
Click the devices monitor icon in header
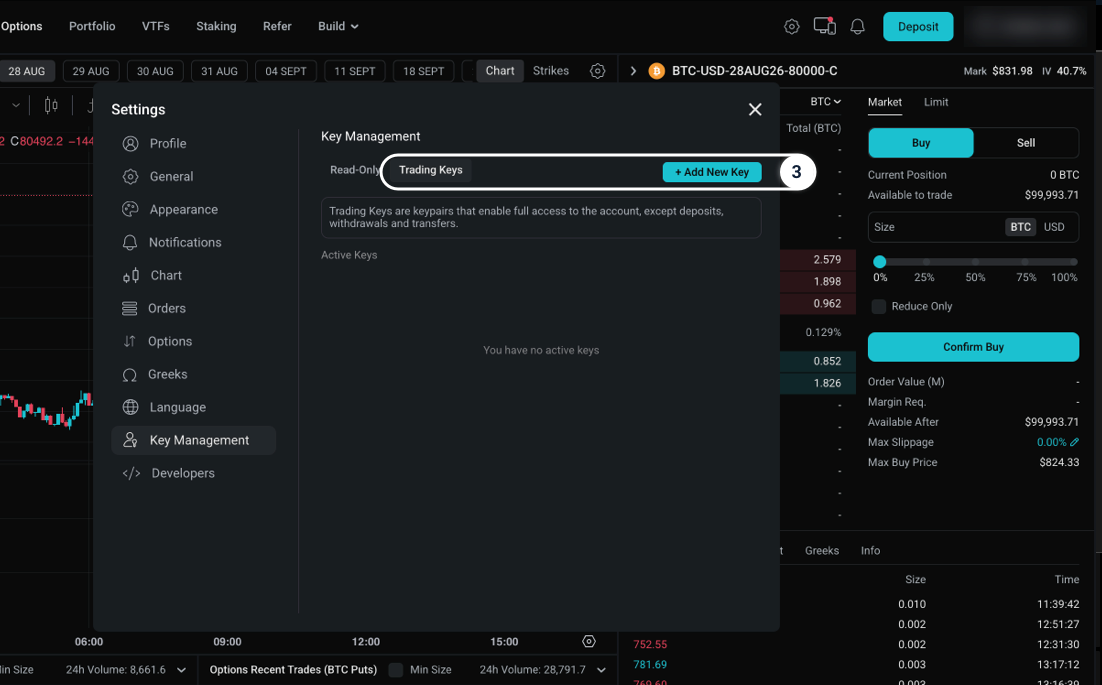[x=824, y=27]
